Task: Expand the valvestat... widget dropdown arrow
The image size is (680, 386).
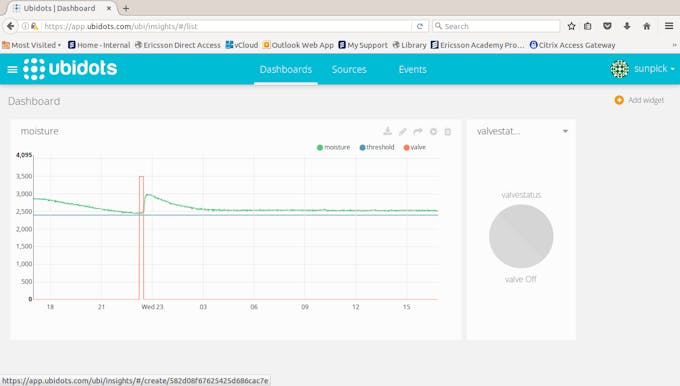Action: (x=565, y=131)
